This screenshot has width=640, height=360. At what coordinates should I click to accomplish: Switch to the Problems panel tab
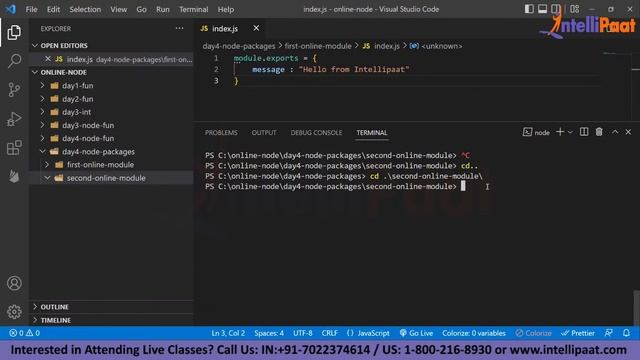click(221, 133)
